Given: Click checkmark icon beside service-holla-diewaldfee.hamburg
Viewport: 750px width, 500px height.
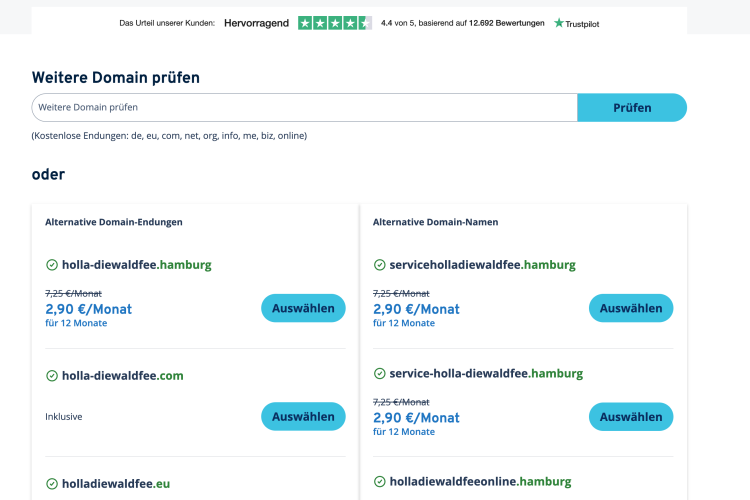Looking at the screenshot, I should click(x=380, y=374).
